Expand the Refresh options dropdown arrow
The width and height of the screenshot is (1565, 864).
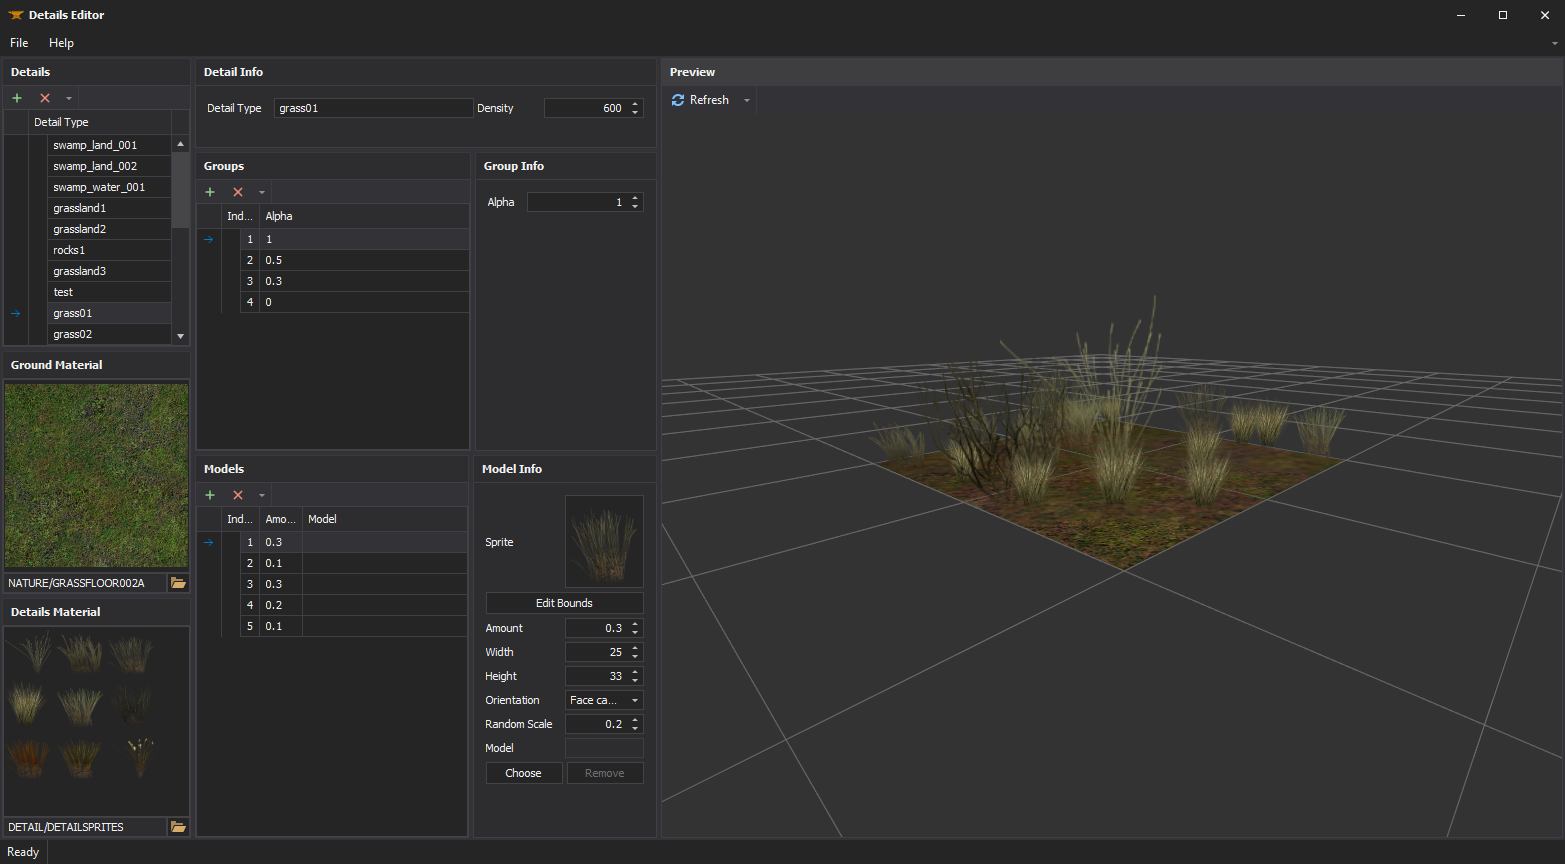[746, 100]
